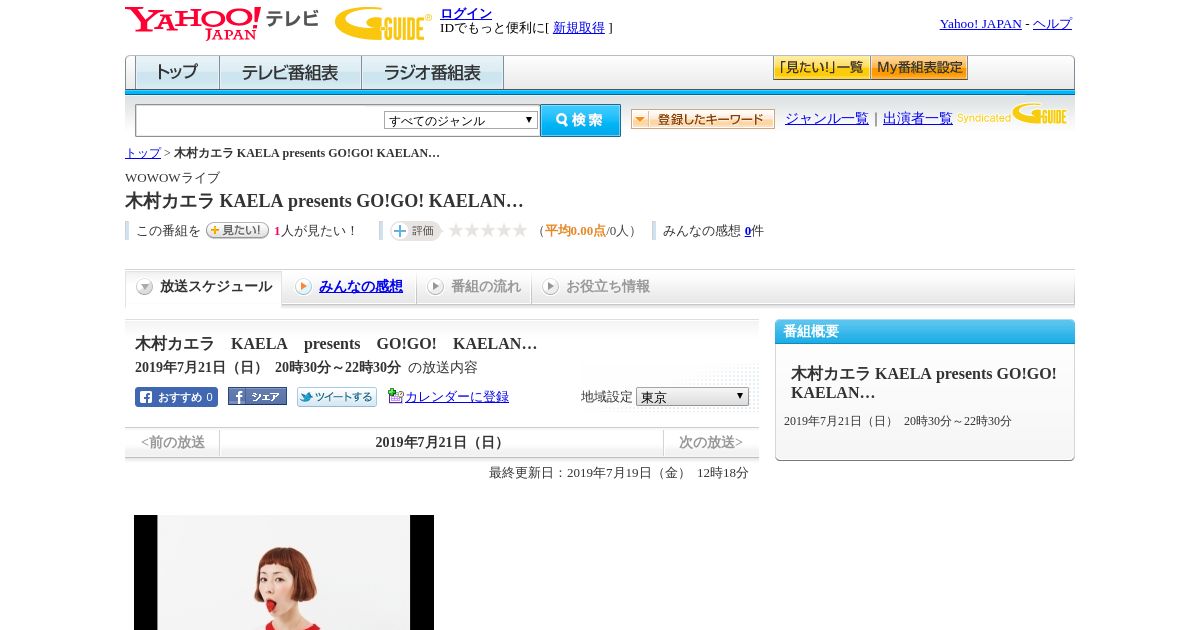
Task: Select the お役立ち情報 tab
Action: point(596,287)
